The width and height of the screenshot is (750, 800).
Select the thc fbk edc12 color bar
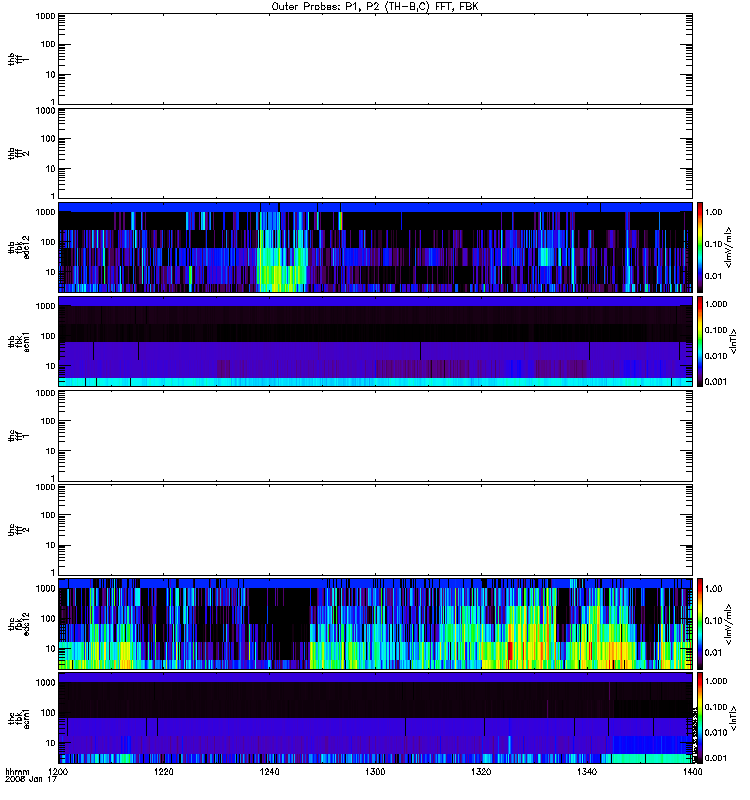(700, 624)
